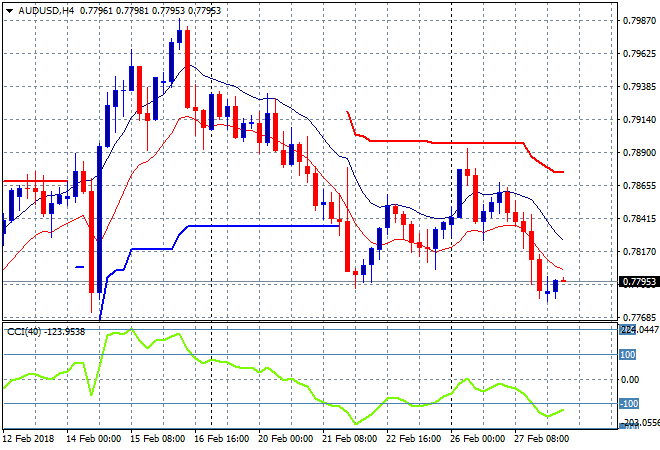The width and height of the screenshot is (660, 450).
Task: Click the 224.0447 CCI upper level label
Action: click(x=639, y=330)
